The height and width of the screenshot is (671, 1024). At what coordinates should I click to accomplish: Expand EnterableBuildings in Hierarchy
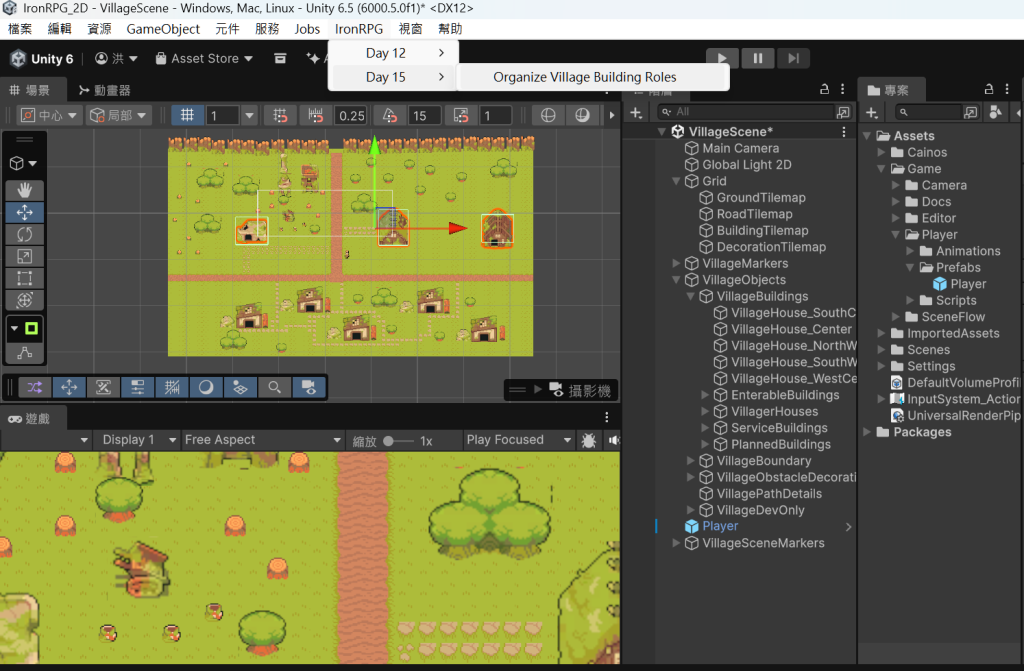coord(705,395)
